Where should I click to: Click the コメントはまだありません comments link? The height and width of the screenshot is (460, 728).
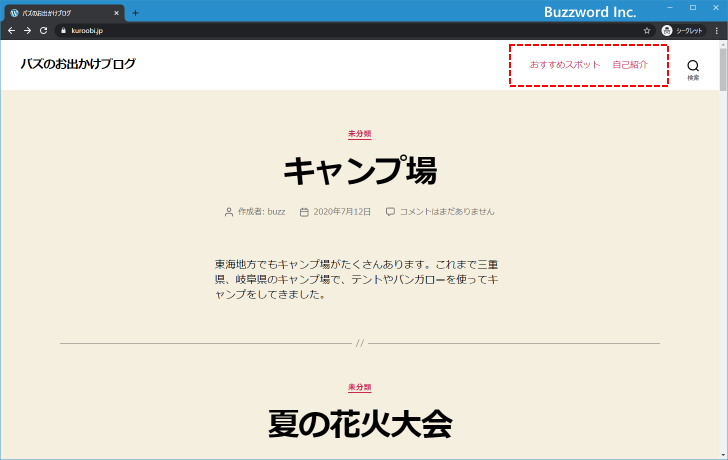pyautogui.click(x=447, y=212)
